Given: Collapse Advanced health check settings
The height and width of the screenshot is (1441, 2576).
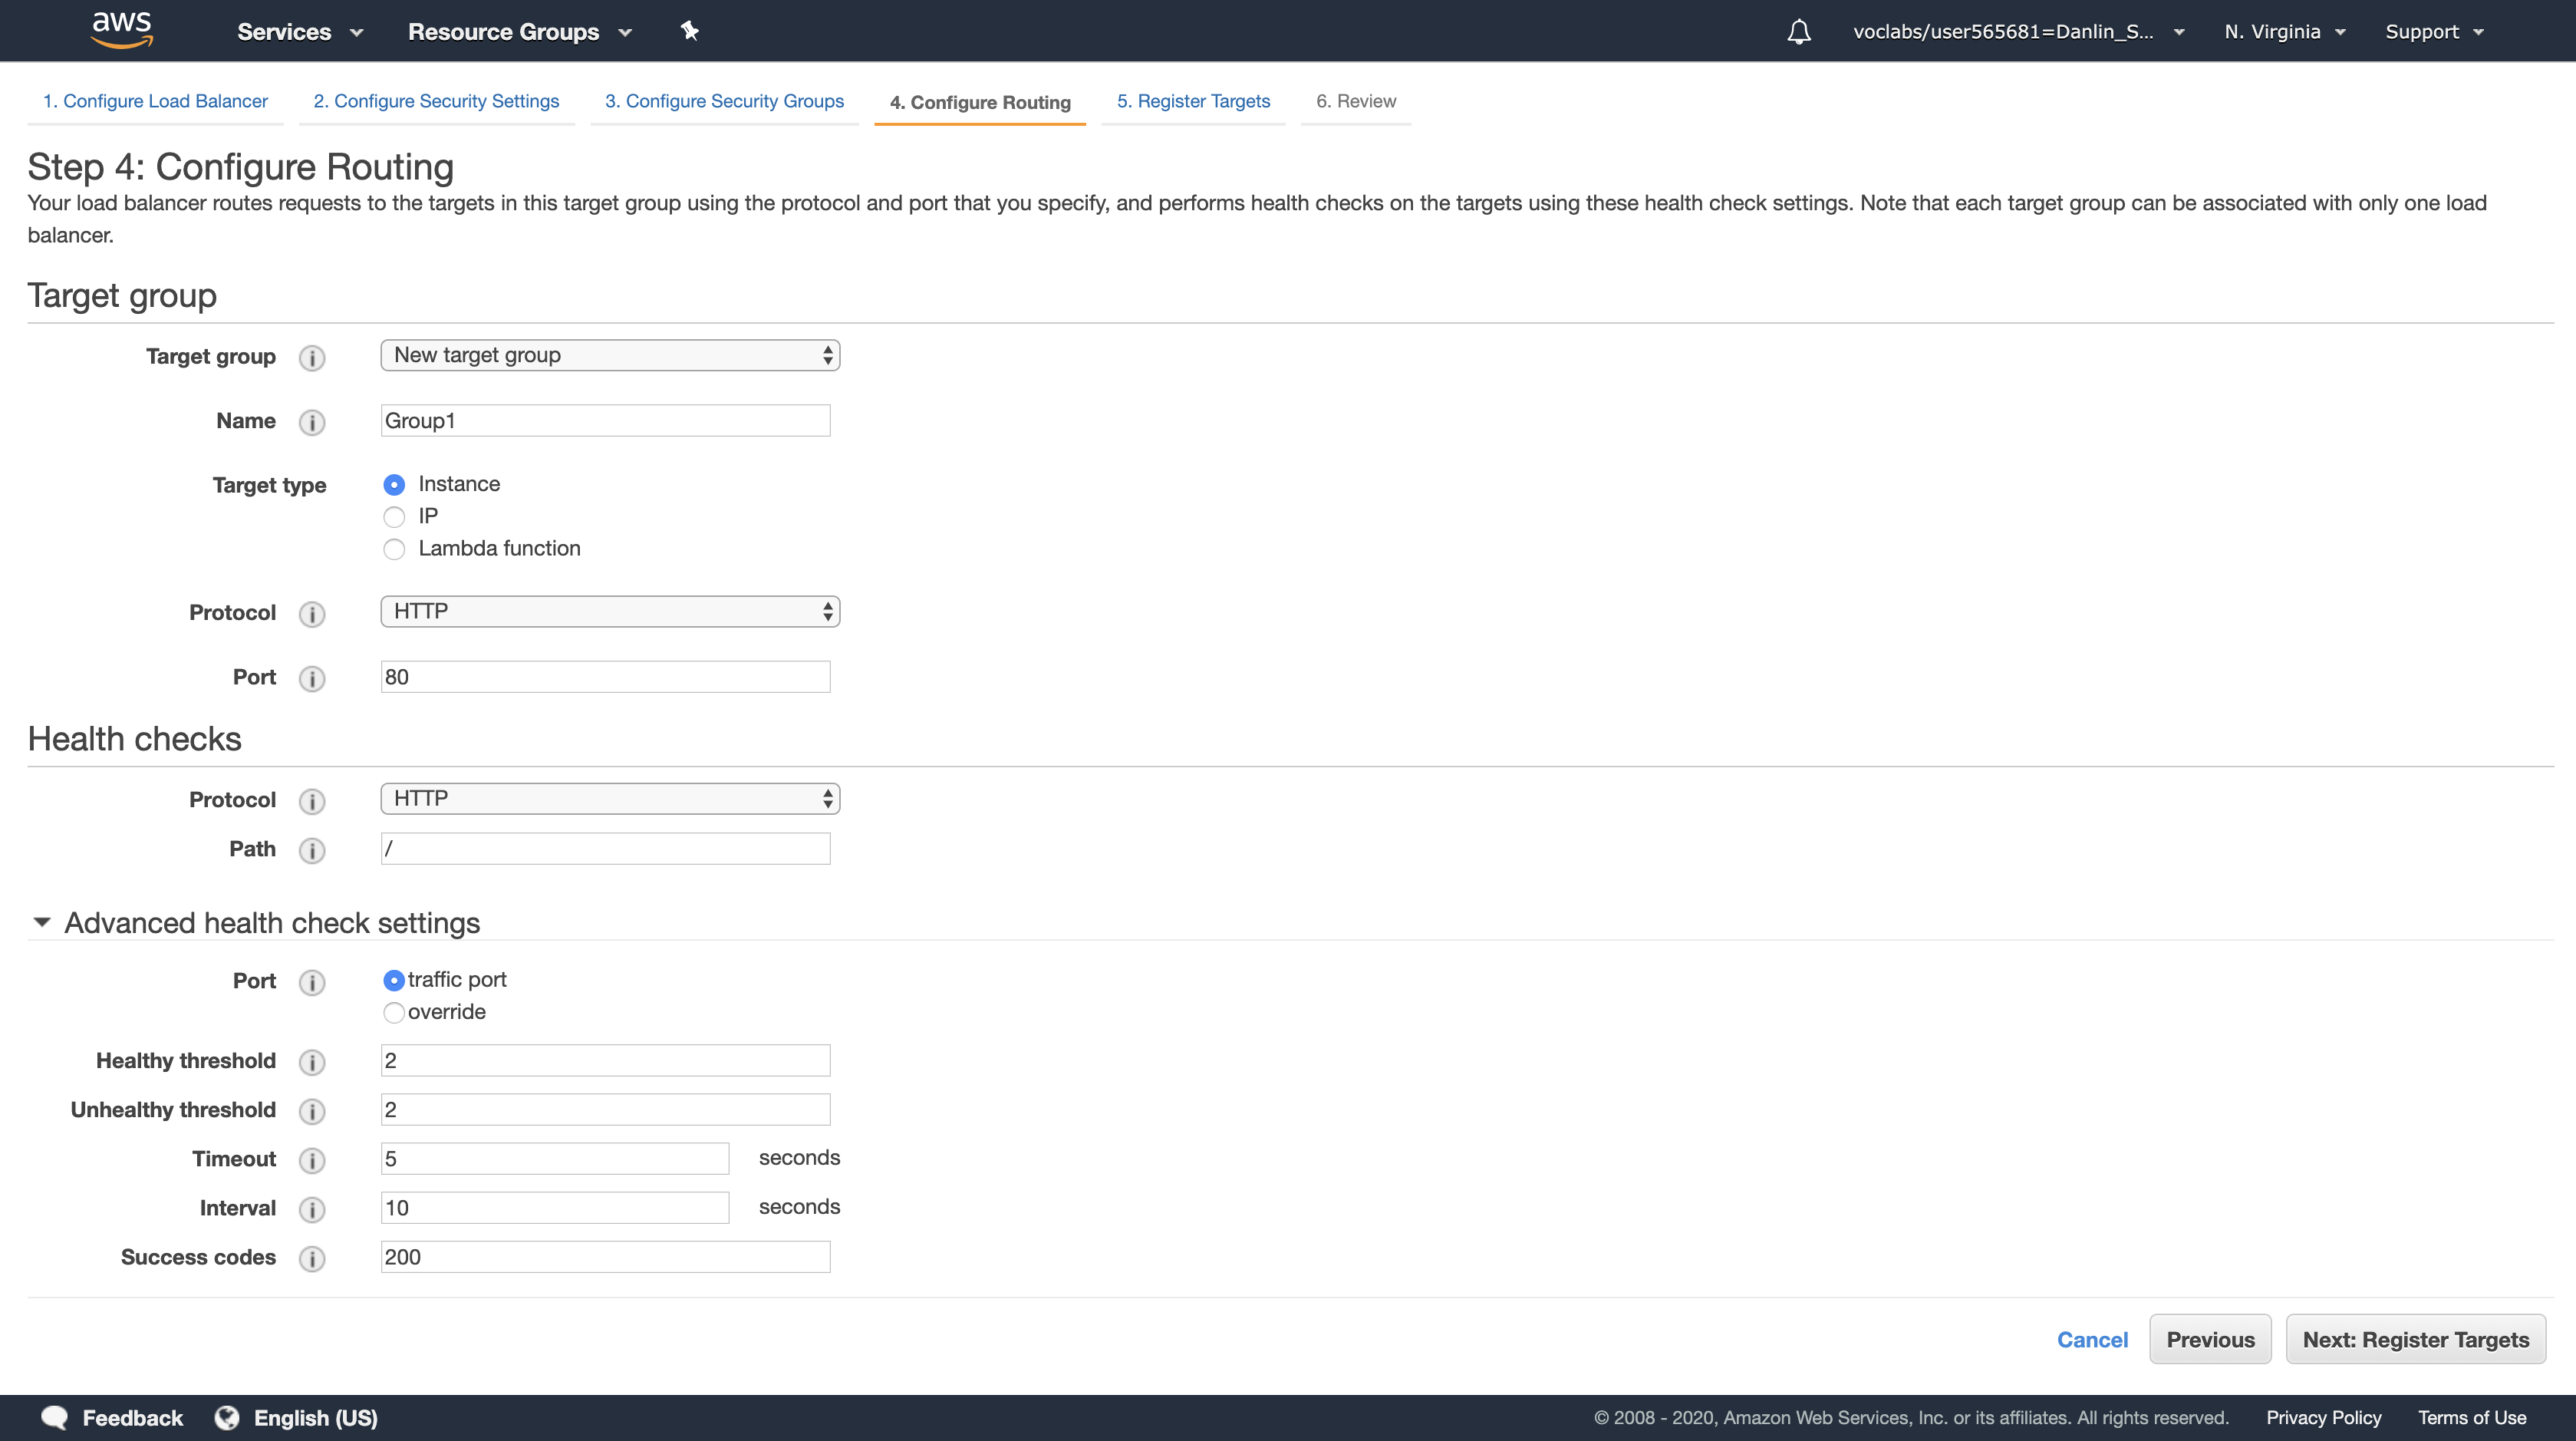Looking at the screenshot, I should coord(42,922).
